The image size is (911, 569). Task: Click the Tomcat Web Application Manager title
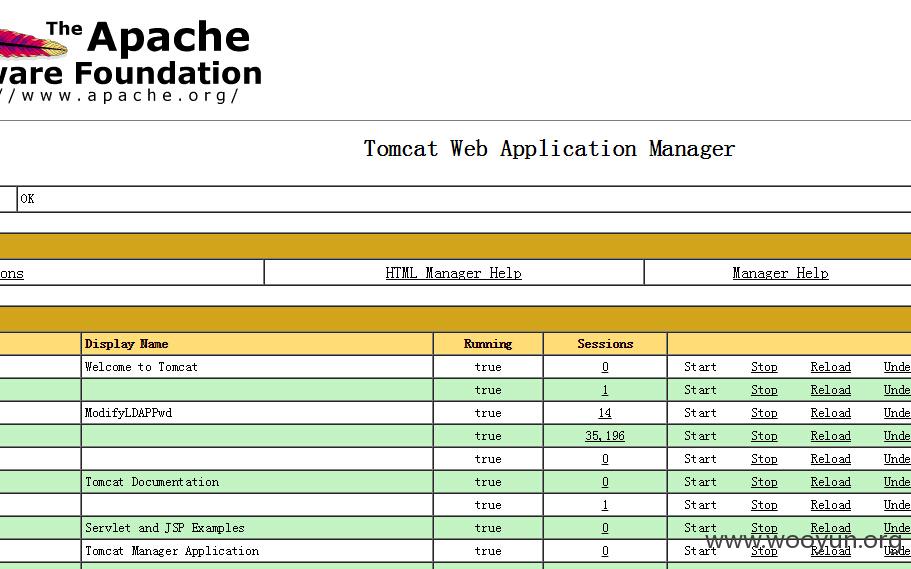click(550, 149)
